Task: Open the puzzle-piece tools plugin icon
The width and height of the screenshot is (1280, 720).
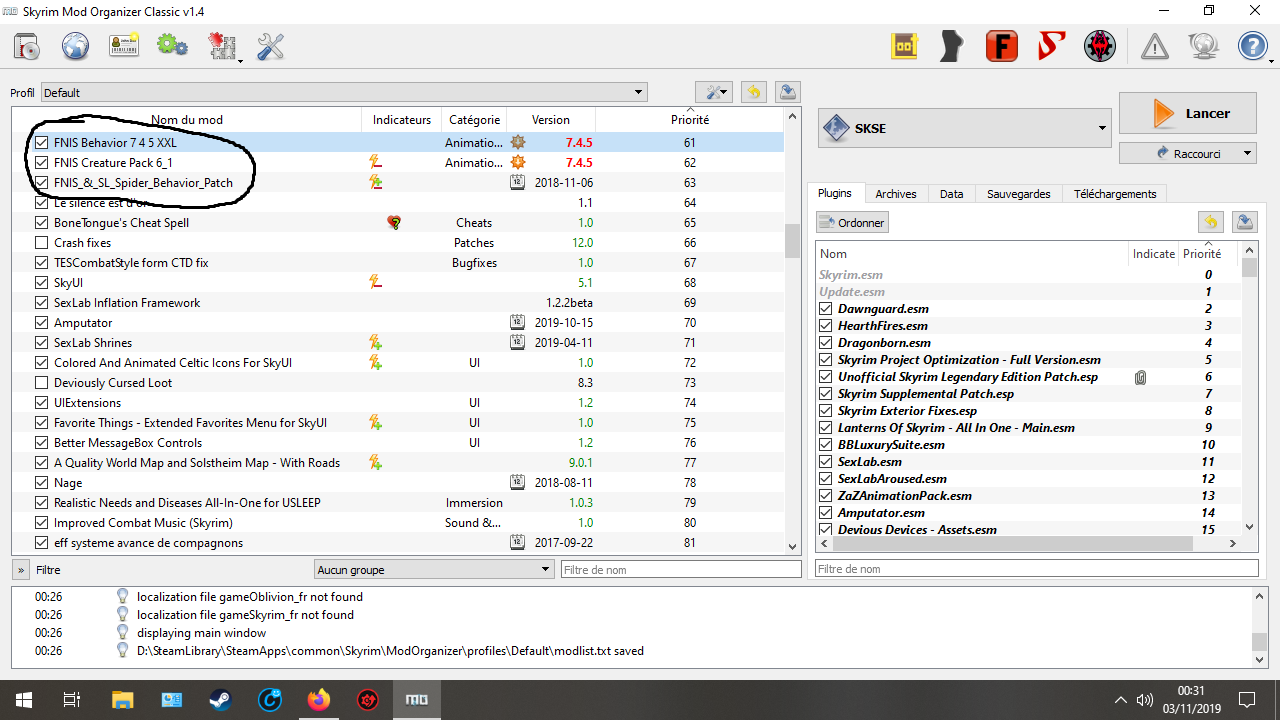Action: point(222,46)
